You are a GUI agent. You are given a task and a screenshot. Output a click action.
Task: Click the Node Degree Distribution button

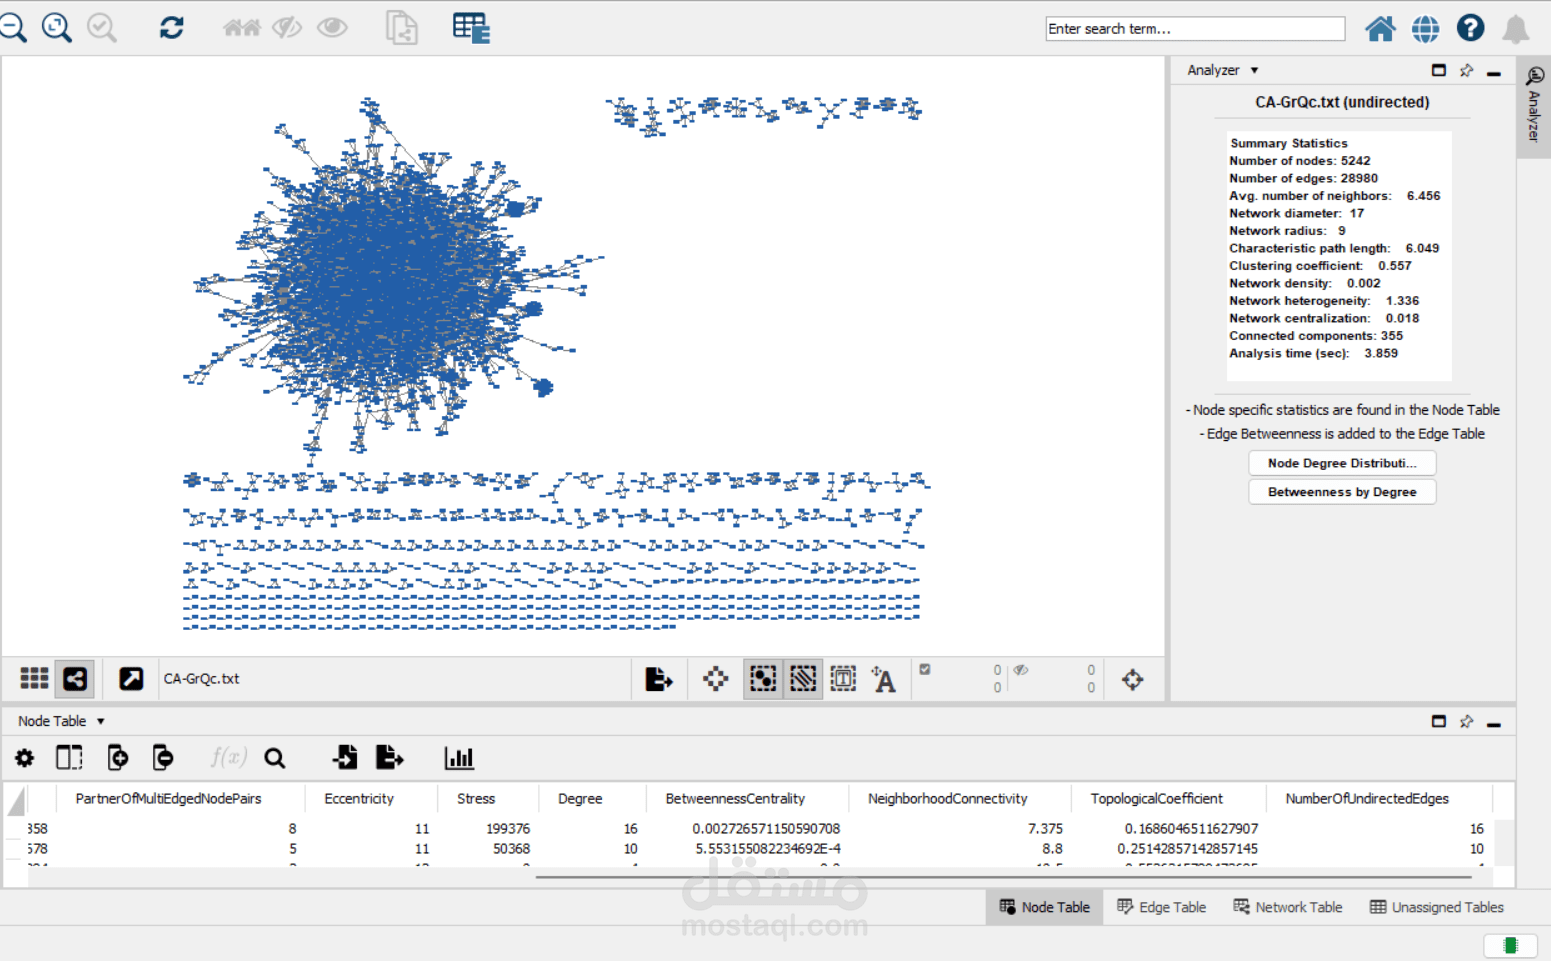[x=1342, y=463]
